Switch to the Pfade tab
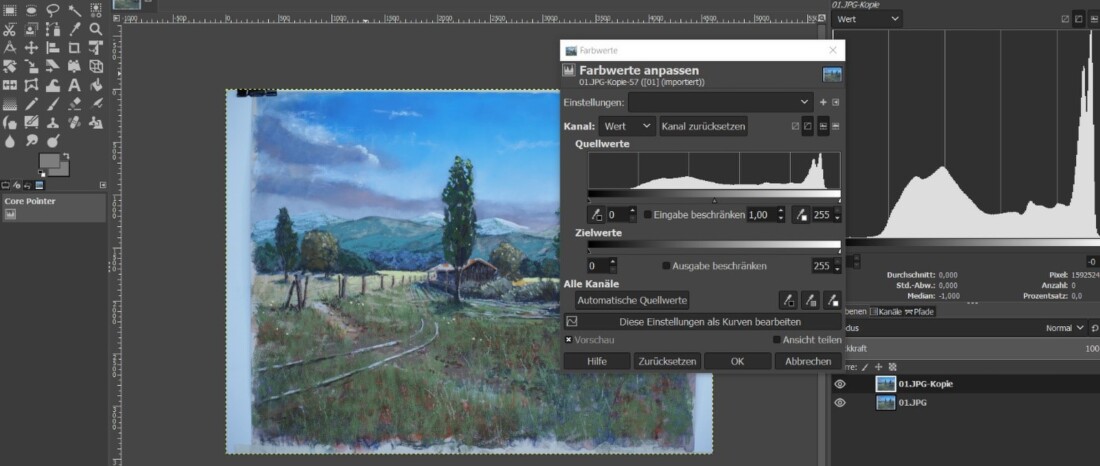Image resolution: width=1100 pixels, height=466 pixels. (920, 312)
